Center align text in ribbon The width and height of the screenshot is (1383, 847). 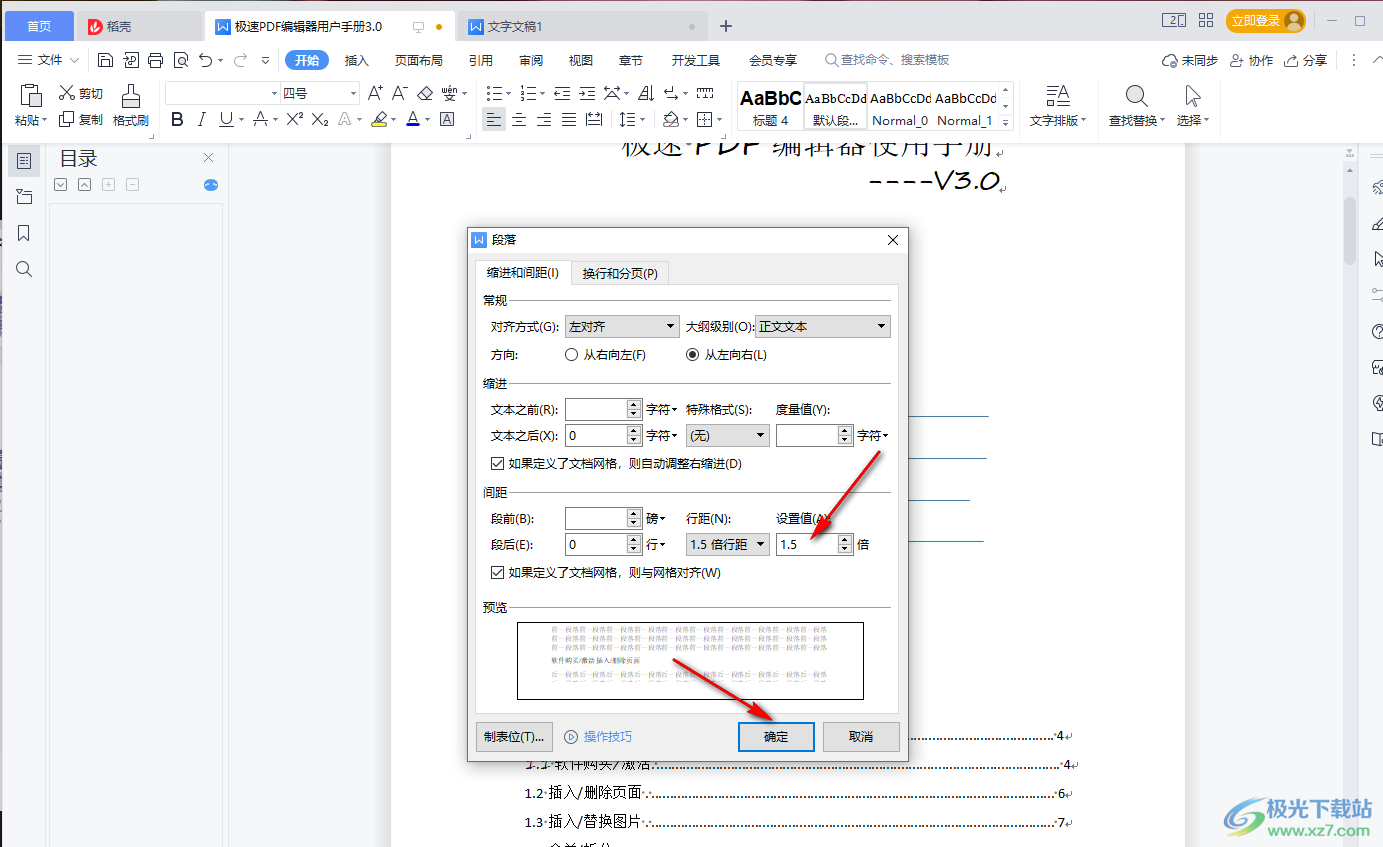pos(519,120)
